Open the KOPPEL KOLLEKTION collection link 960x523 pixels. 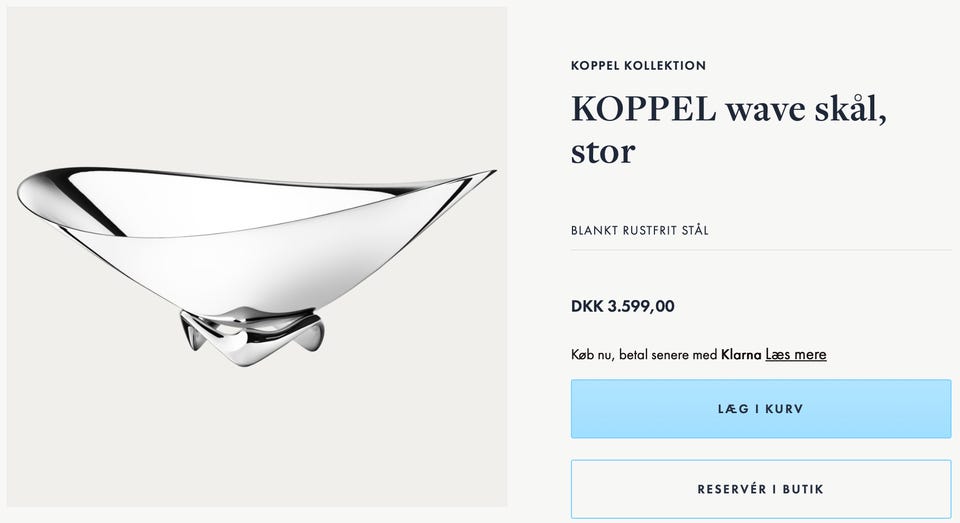click(638, 66)
